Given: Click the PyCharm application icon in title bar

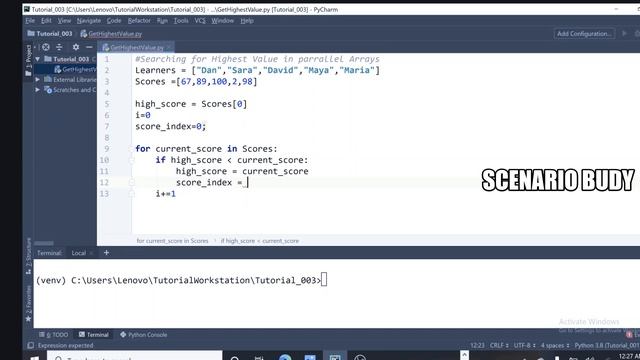Looking at the screenshot, I should tap(27, 9).
